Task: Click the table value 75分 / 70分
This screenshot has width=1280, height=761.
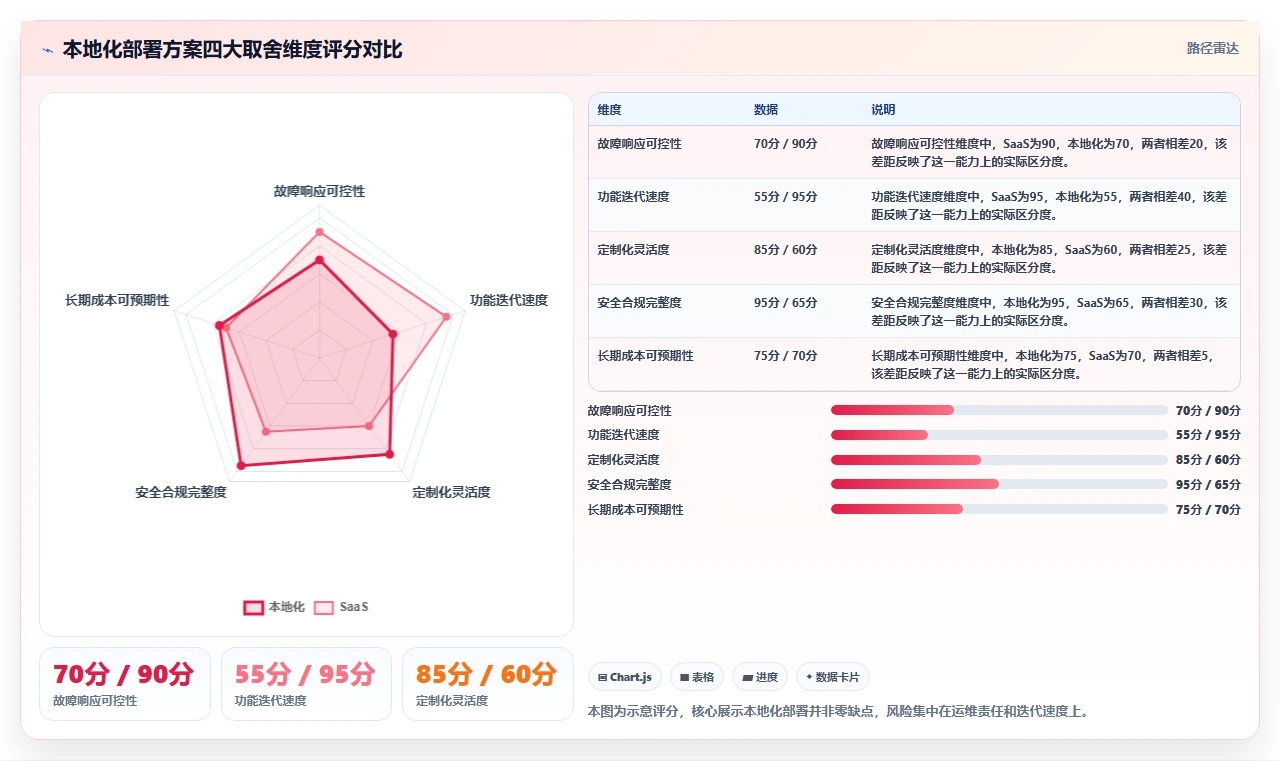Action: [x=786, y=356]
